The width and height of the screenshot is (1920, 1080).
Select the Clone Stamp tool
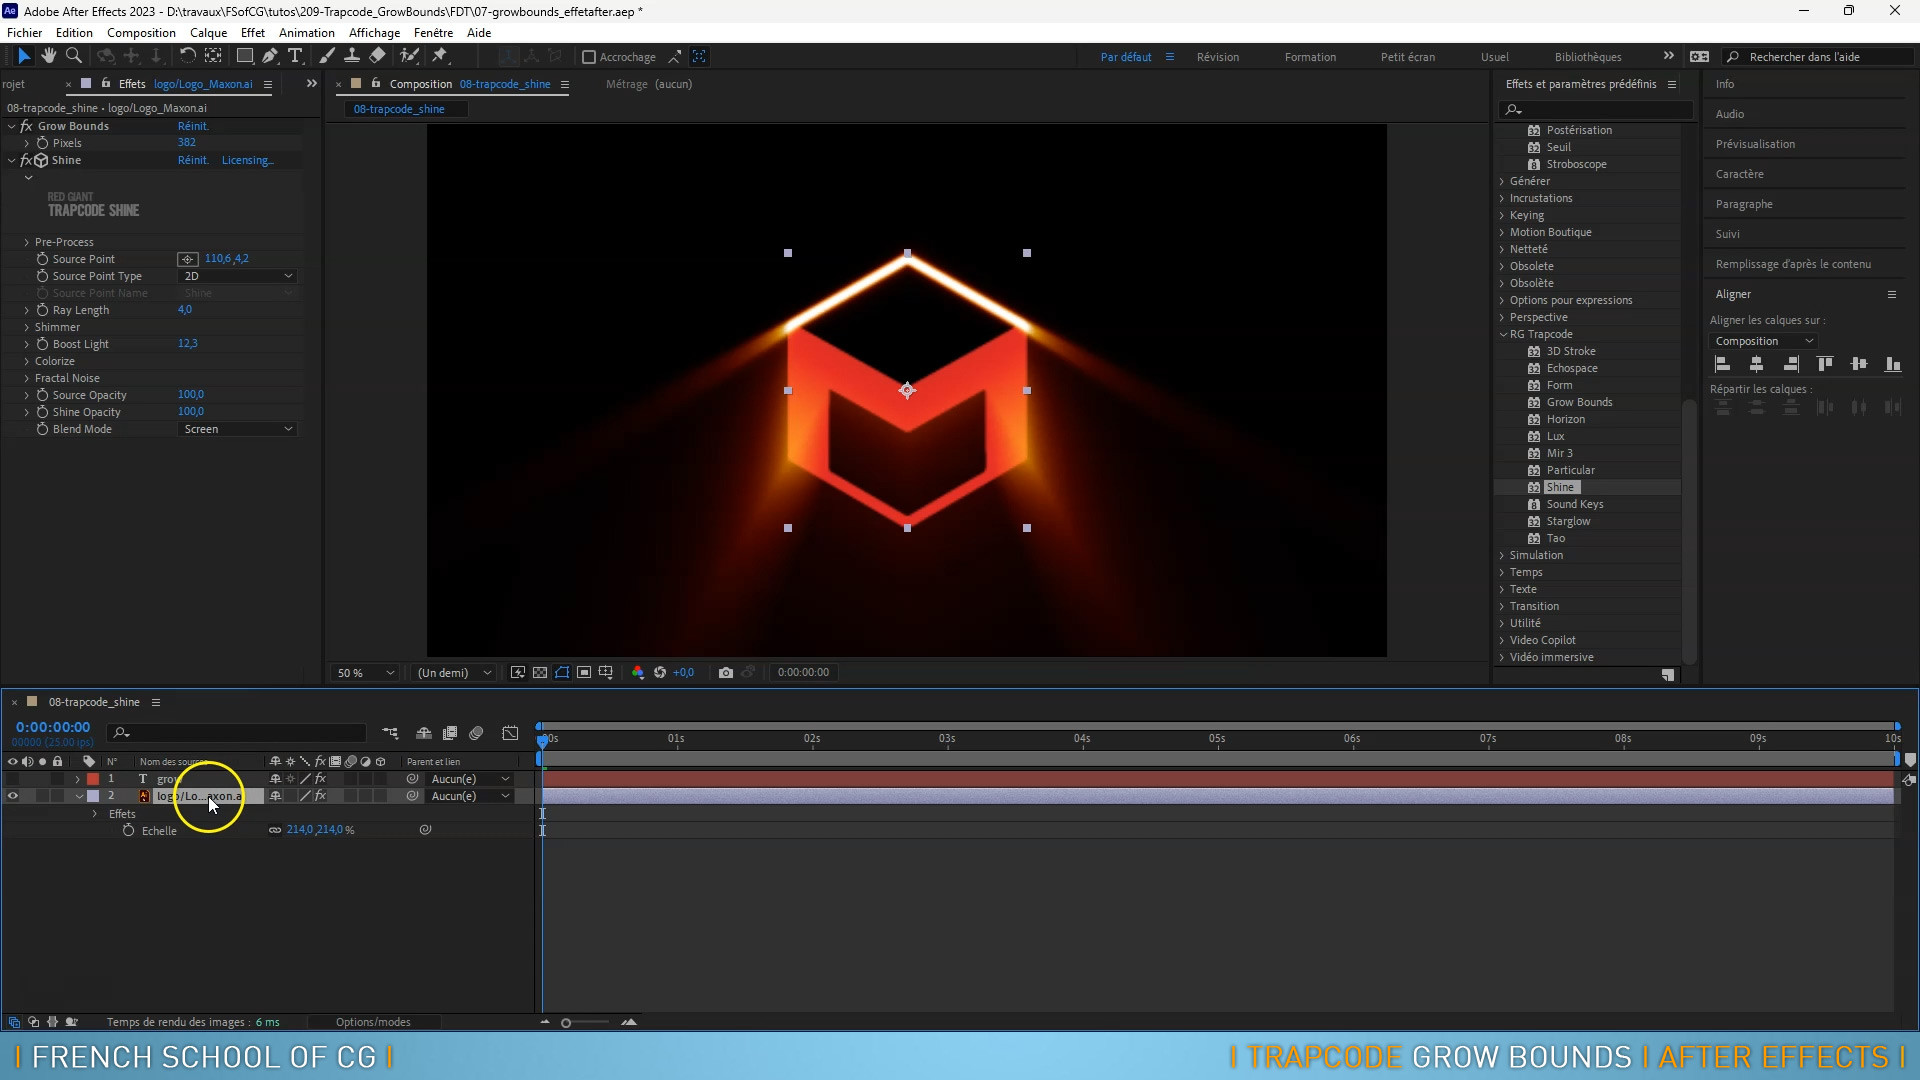[x=352, y=56]
